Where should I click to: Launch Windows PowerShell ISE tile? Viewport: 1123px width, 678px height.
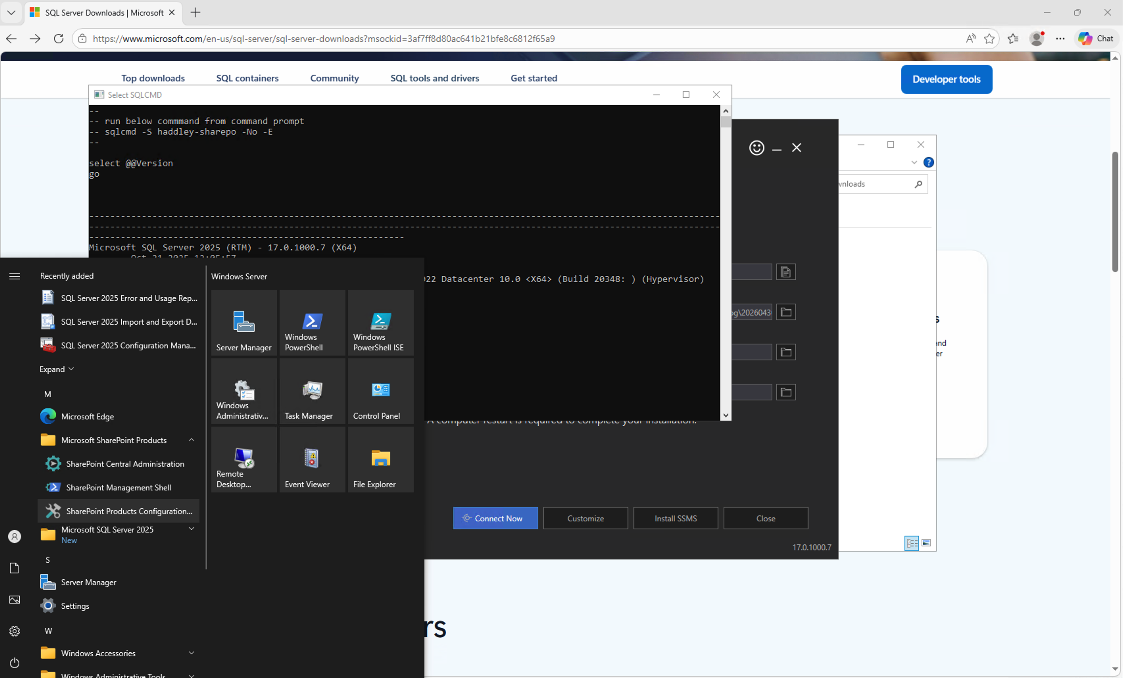point(381,323)
